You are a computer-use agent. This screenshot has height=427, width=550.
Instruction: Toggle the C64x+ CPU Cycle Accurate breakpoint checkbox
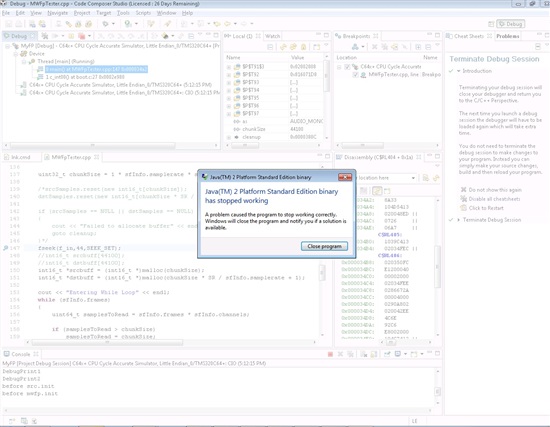coord(347,67)
